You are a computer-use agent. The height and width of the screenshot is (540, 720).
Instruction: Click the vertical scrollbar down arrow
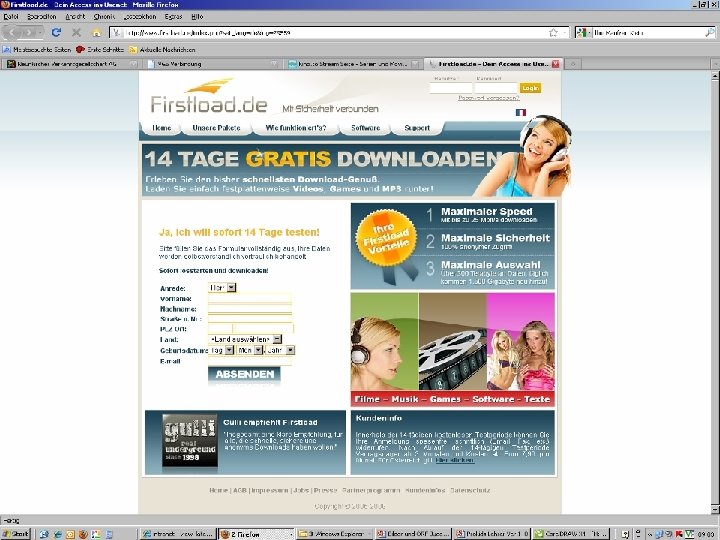(715, 509)
